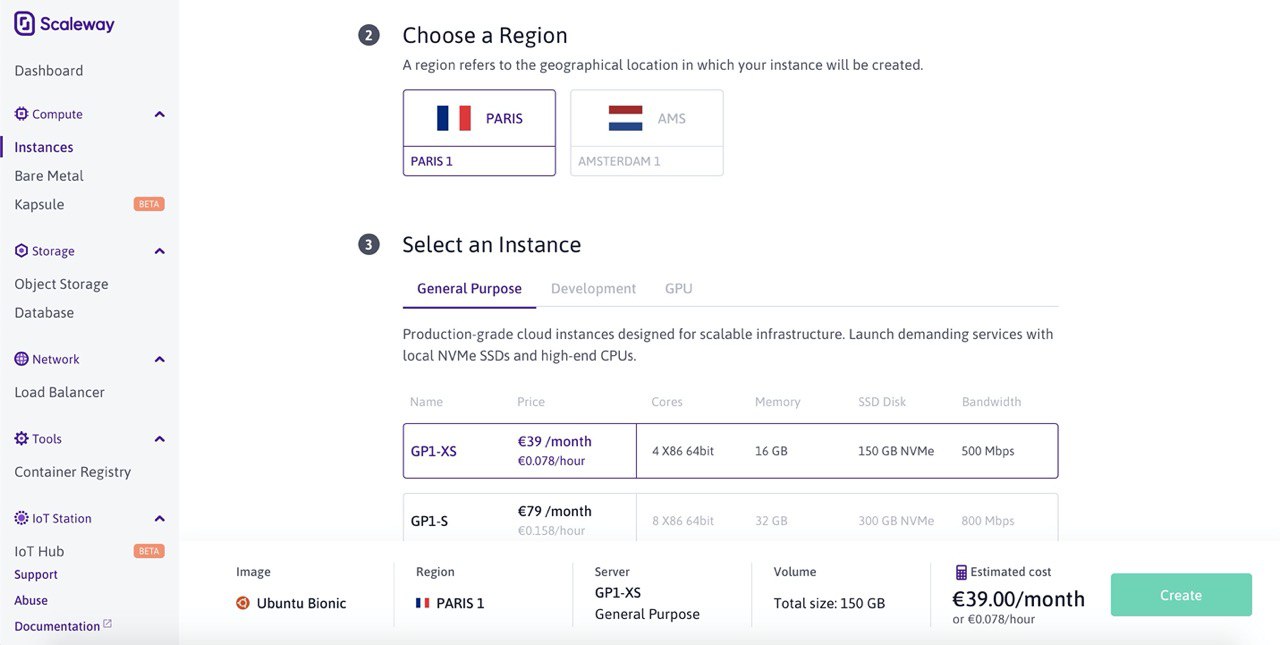Collapse the Network section chevron
The width and height of the screenshot is (1280, 645).
(159, 359)
